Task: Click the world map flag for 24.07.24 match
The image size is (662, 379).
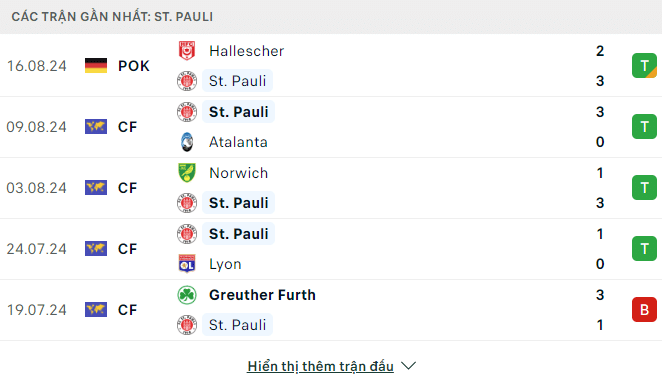Action: point(96,249)
